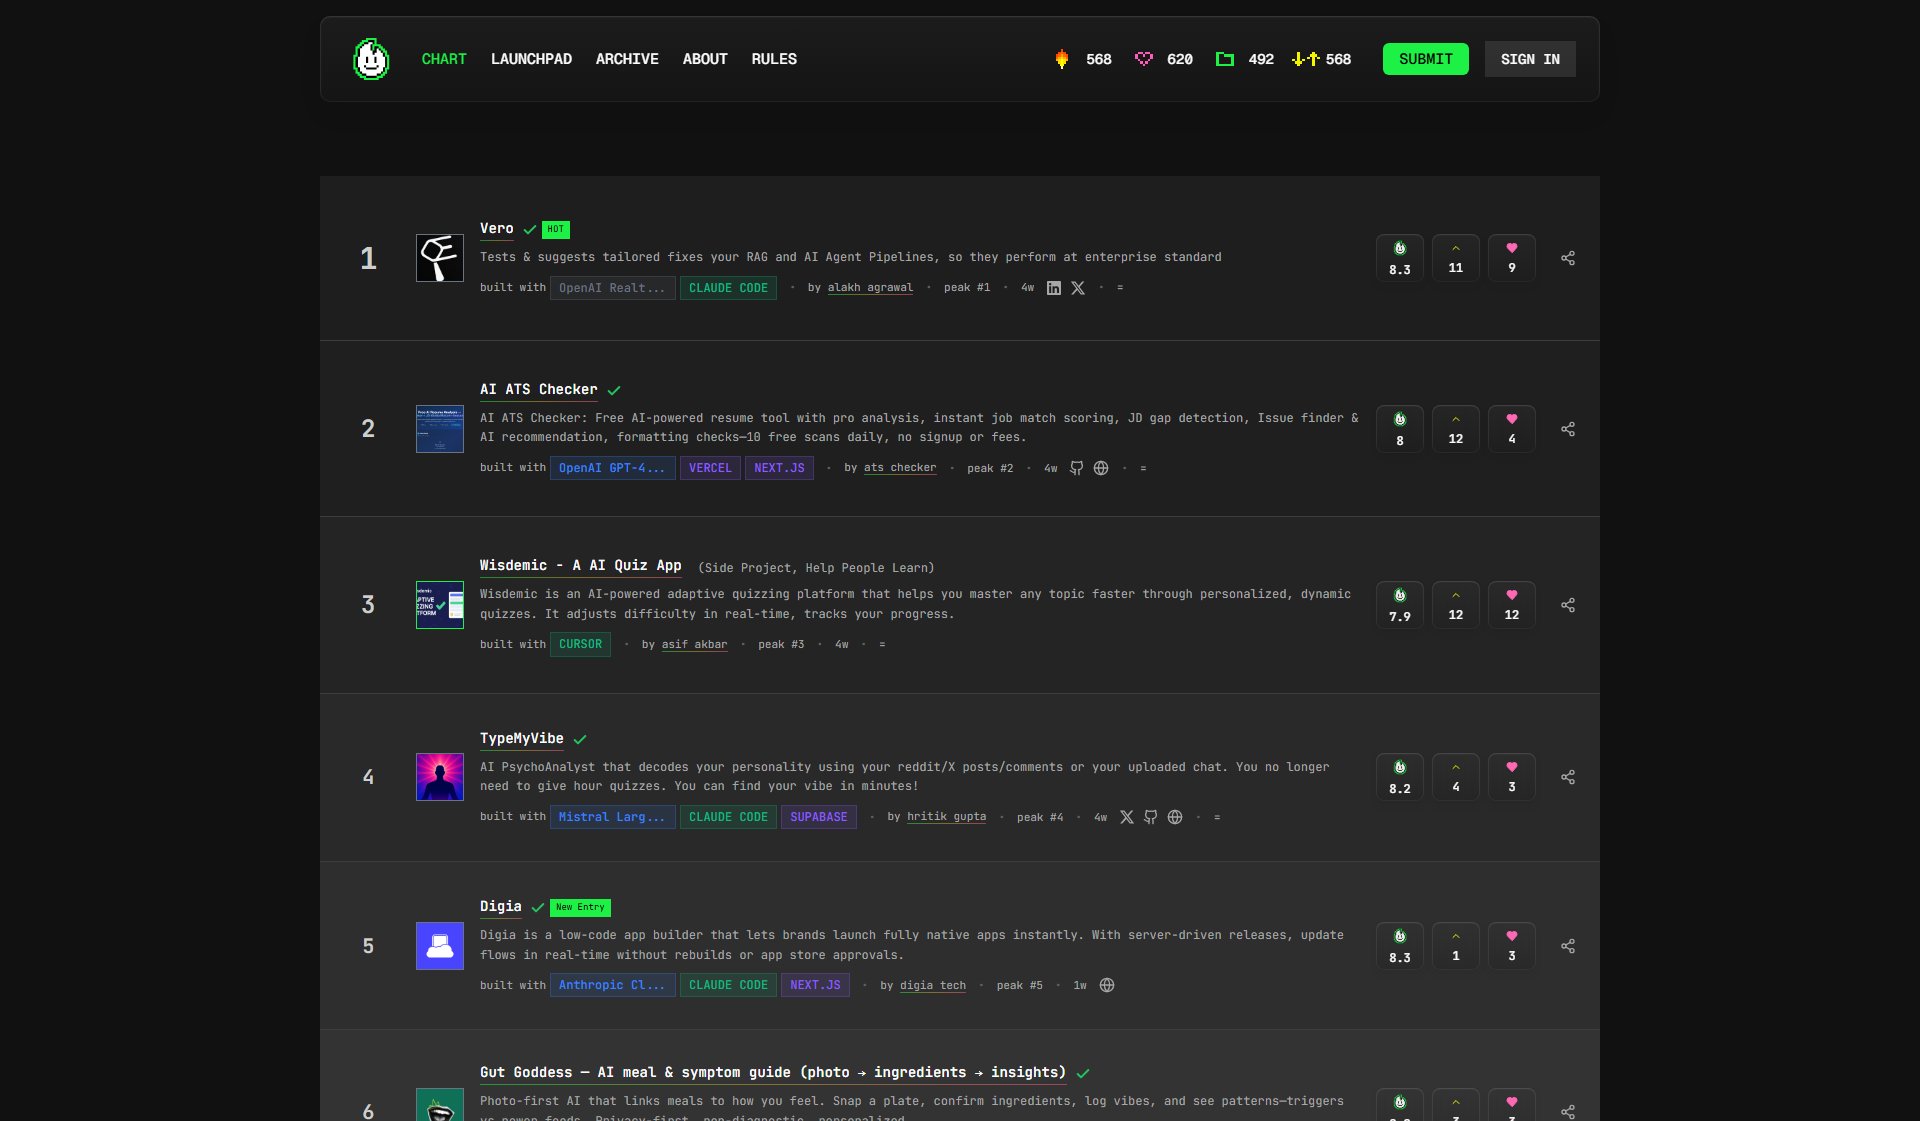The height and width of the screenshot is (1121, 1920).
Task: Like Digia using its heart button
Action: pyautogui.click(x=1511, y=946)
